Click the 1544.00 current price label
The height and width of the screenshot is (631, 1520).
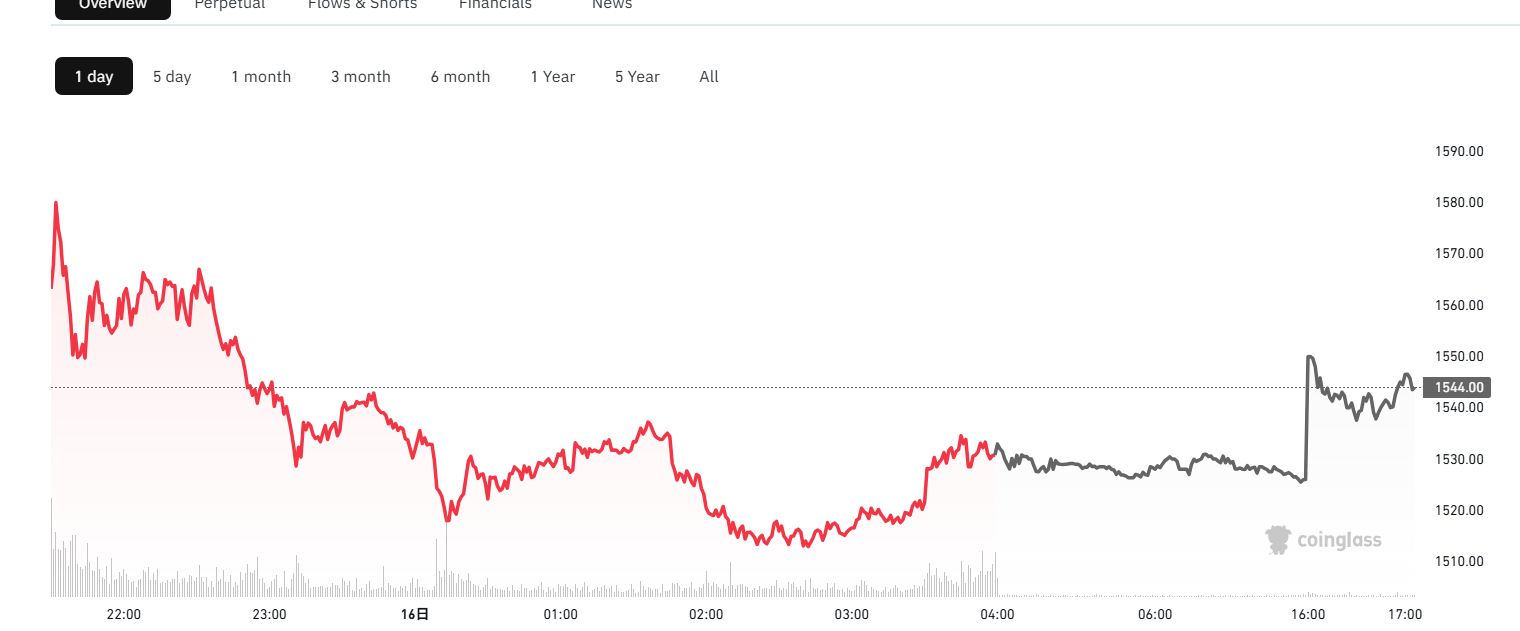(x=1462, y=387)
